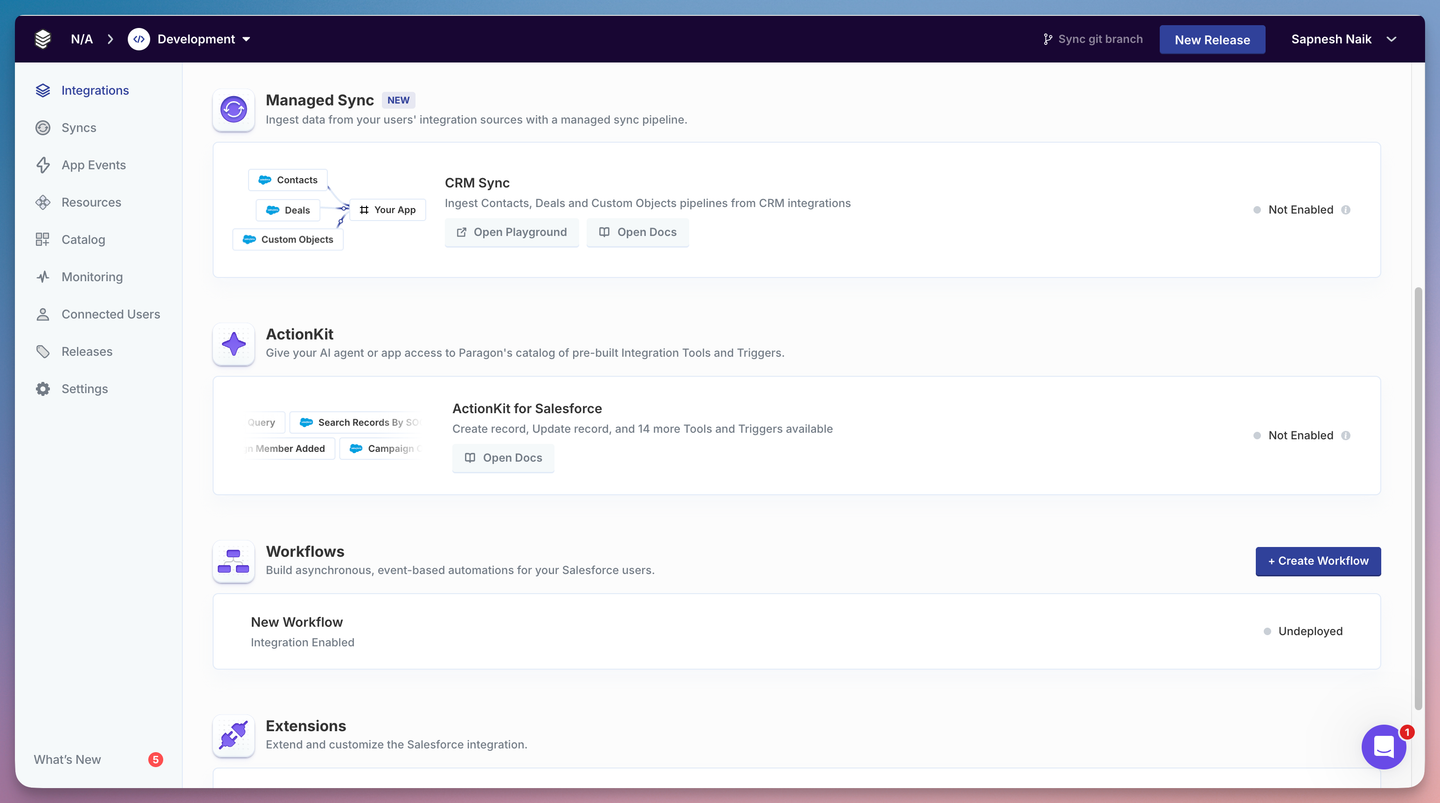Click the Custom Objects chip in diagram
Screen dimensions: 1440x803
coord(288,240)
